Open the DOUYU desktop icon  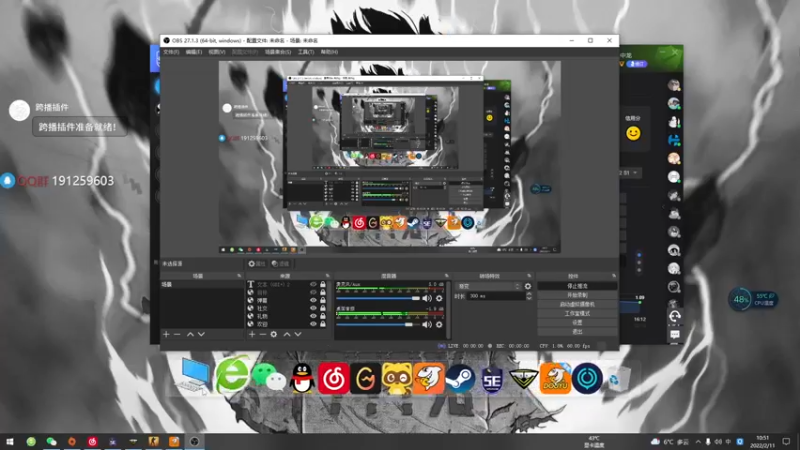tap(555, 379)
